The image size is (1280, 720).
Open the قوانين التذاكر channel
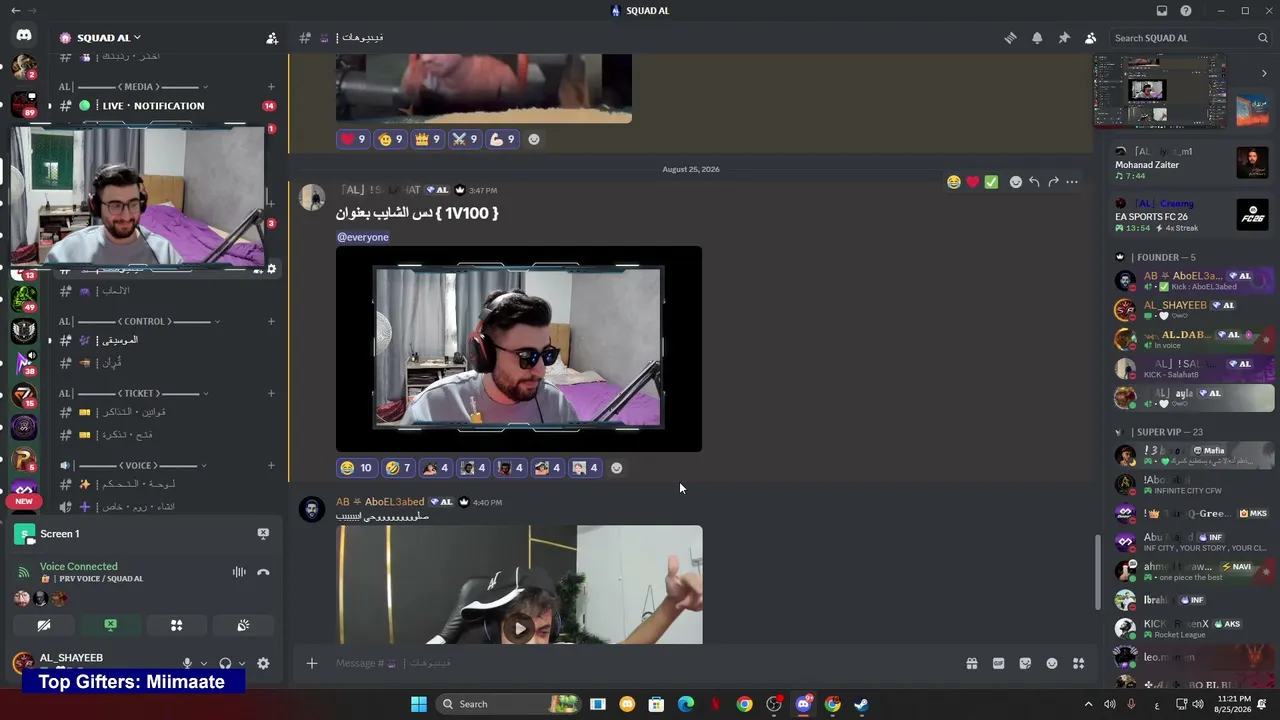pyautogui.click(x=165, y=412)
